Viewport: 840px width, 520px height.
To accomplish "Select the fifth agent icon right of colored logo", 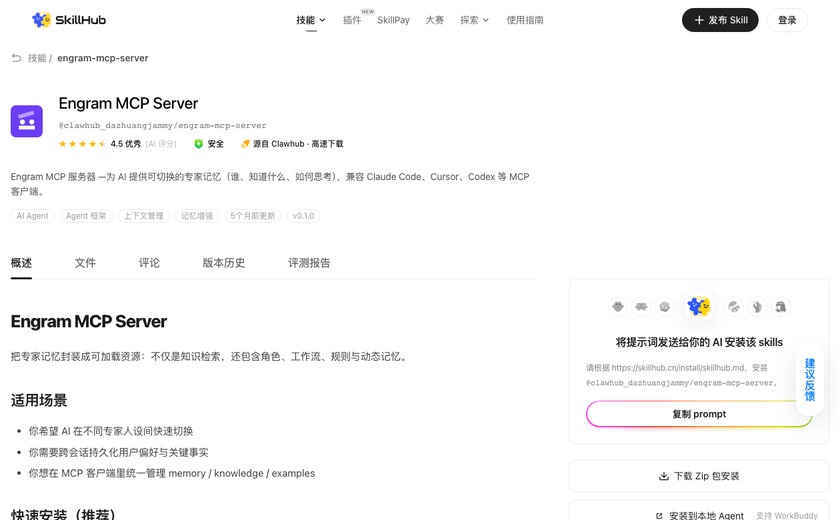I will click(x=733, y=307).
